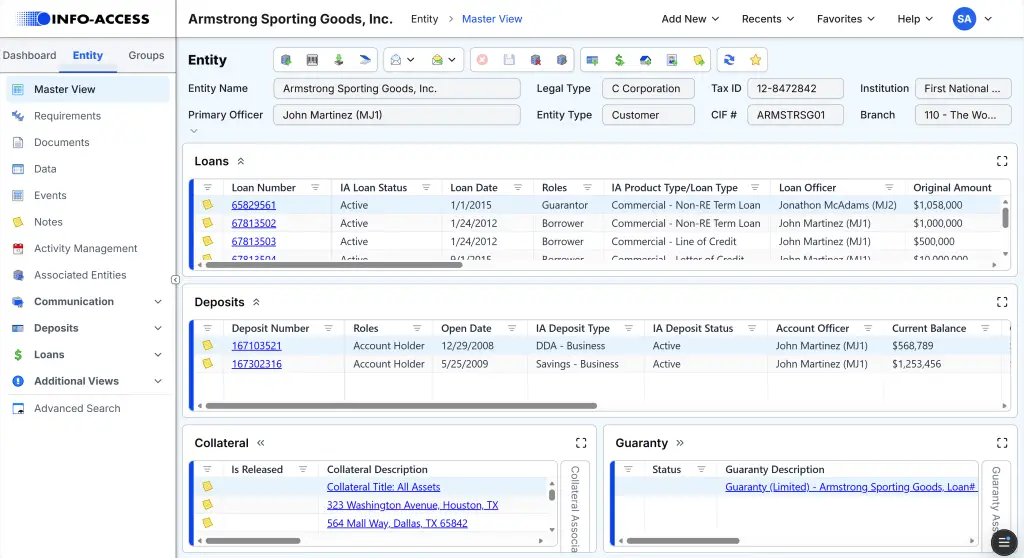
Task: Expand Communication in the sidebar
Action: (x=158, y=301)
